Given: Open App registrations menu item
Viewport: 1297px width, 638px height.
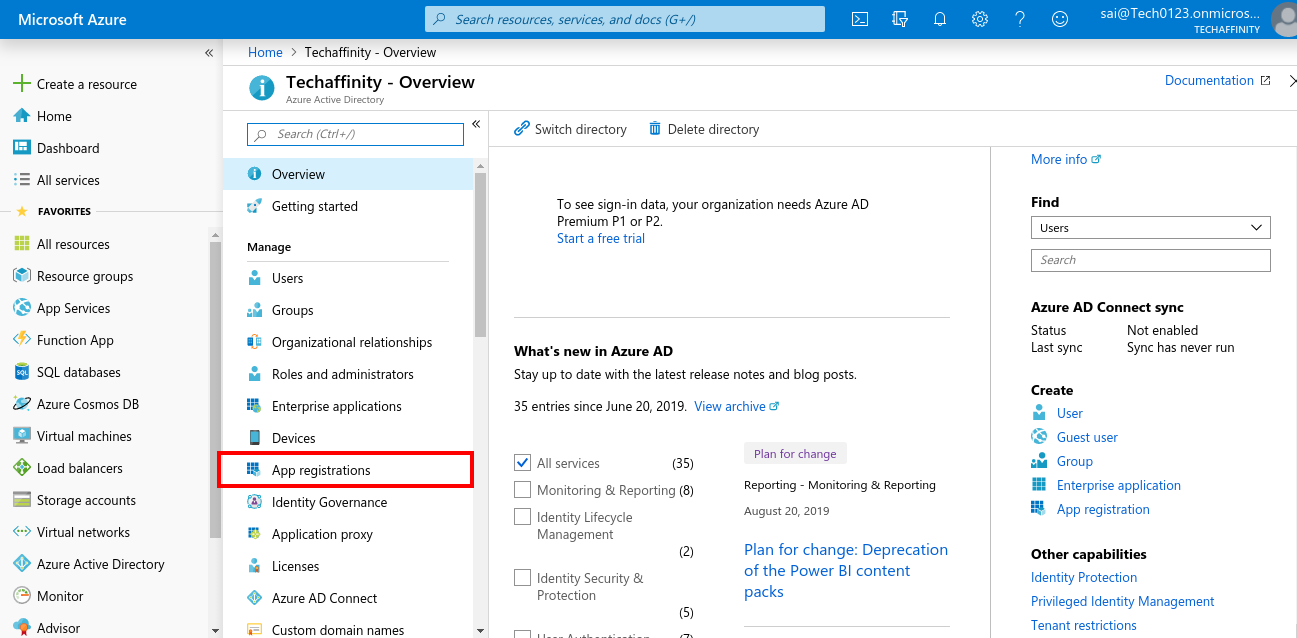Looking at the screenshot, I should coord(321,470).
